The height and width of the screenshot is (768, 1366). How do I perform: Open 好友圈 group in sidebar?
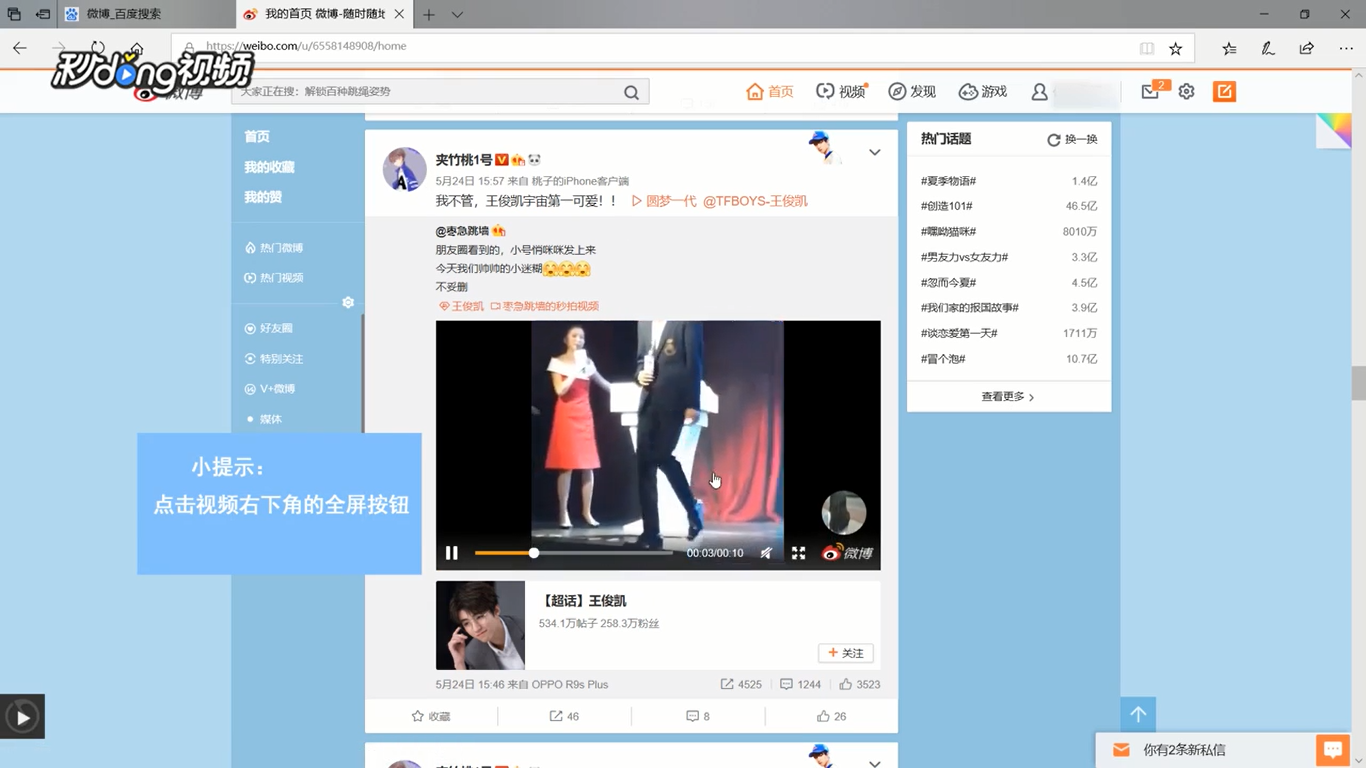click(x=268, y=328)
